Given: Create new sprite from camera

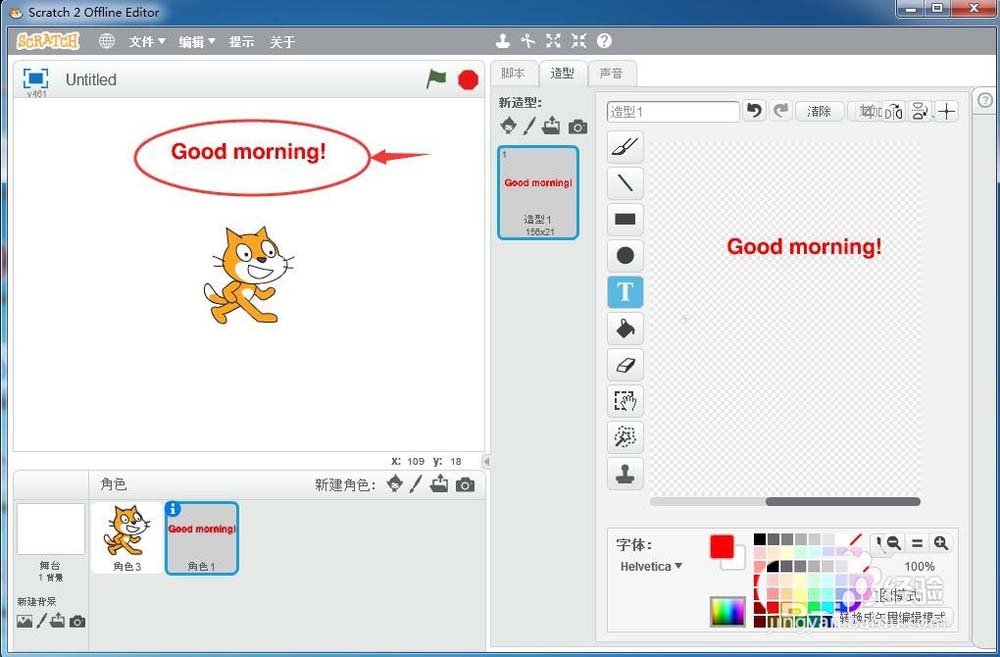Looking at the screenshot, I should [x=465, y=485].
